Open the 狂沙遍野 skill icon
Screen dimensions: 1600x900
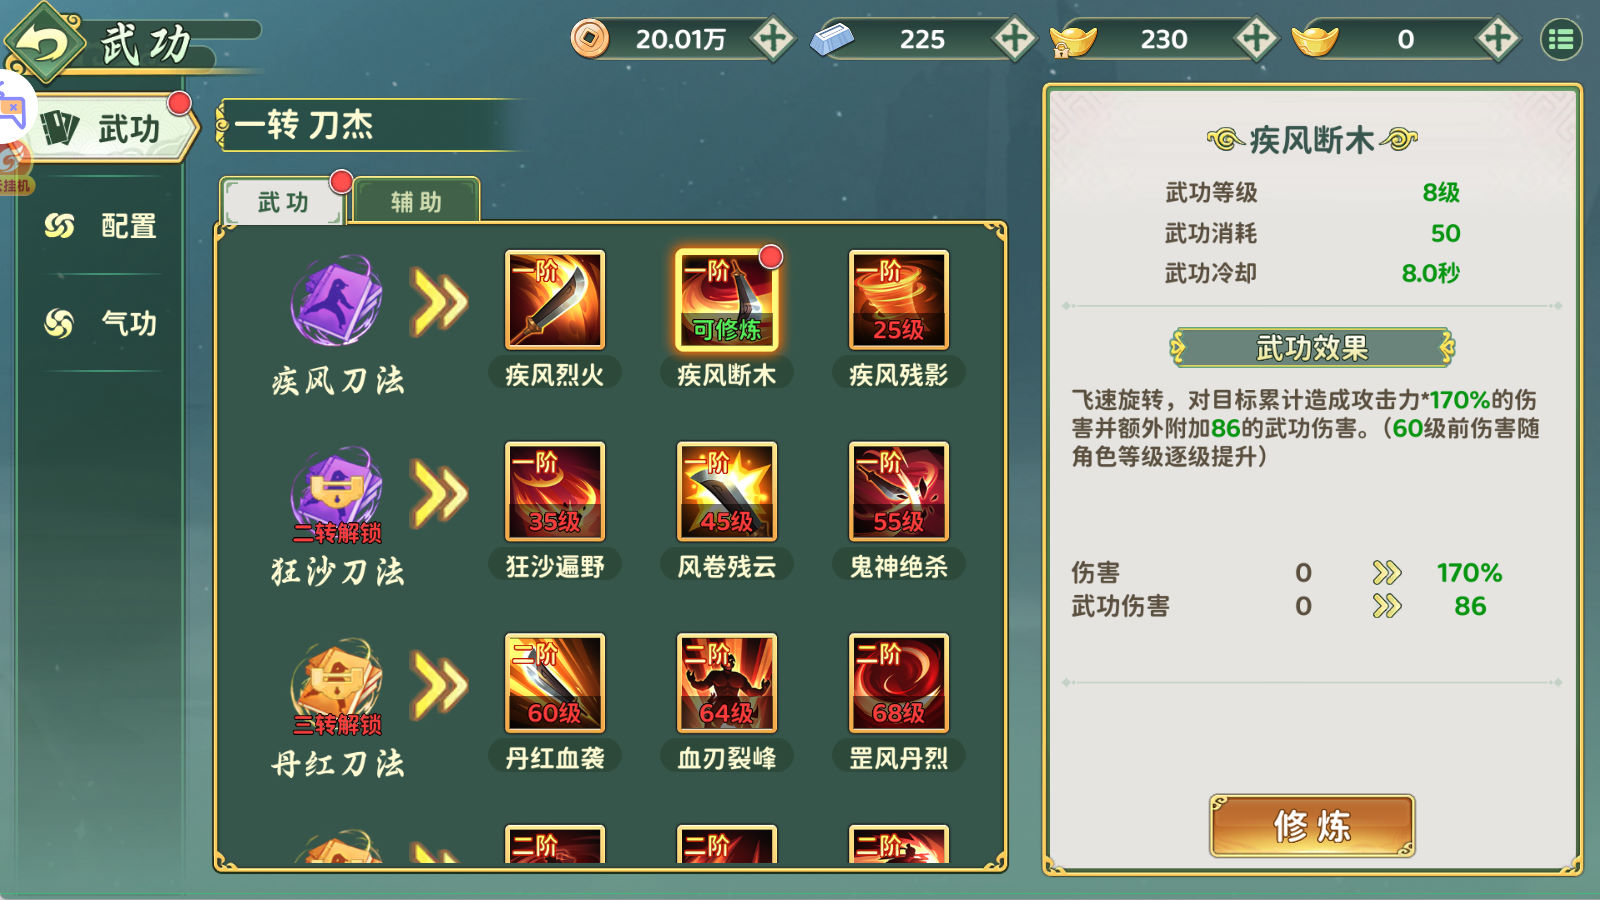pyautogui.click(x=555, y=491)
